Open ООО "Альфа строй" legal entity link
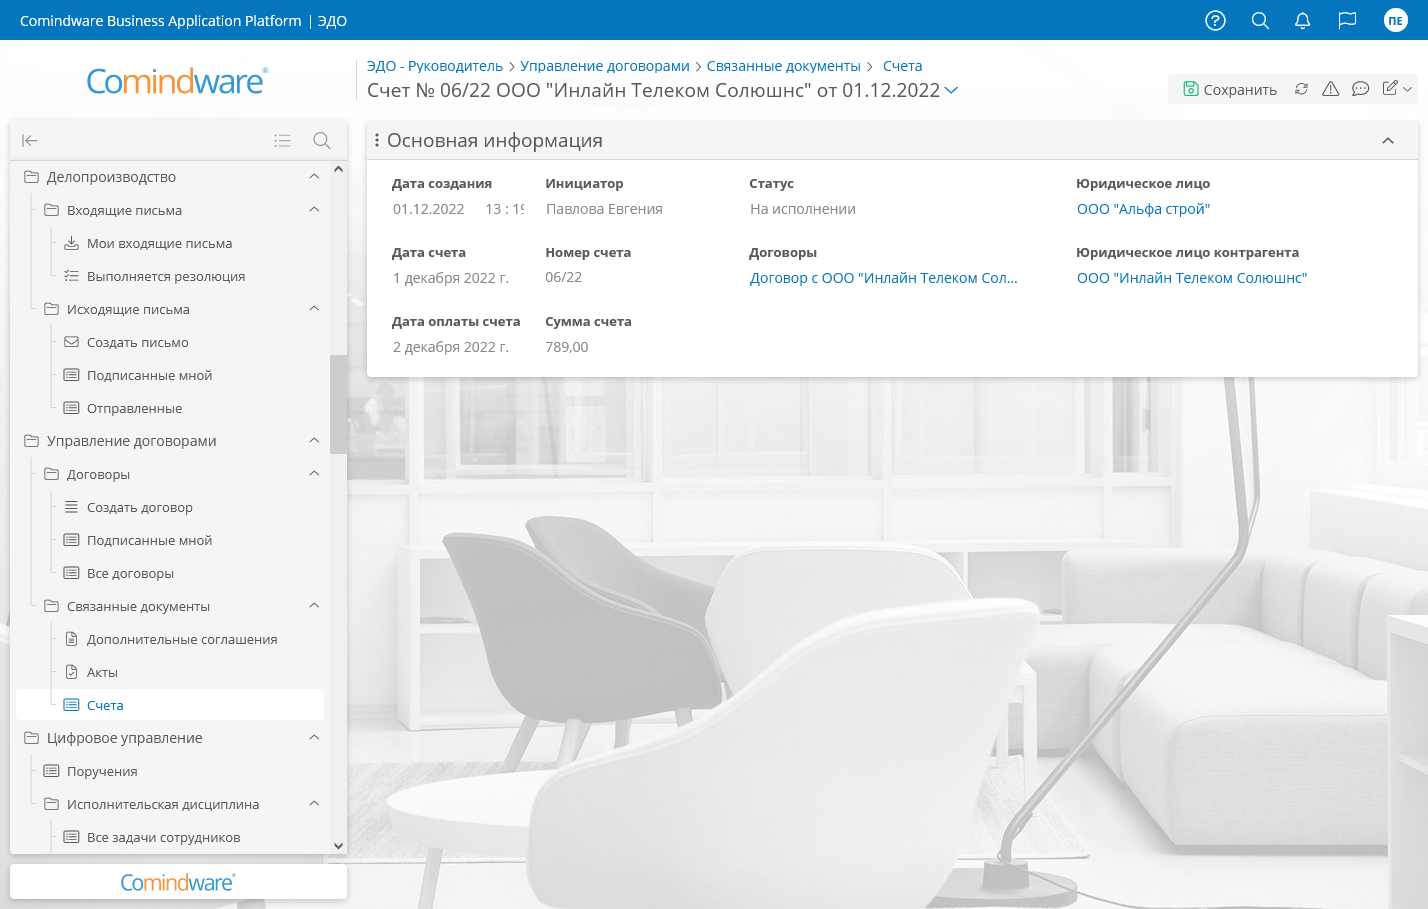The image size is (1428, 909). pos(1143,209)
